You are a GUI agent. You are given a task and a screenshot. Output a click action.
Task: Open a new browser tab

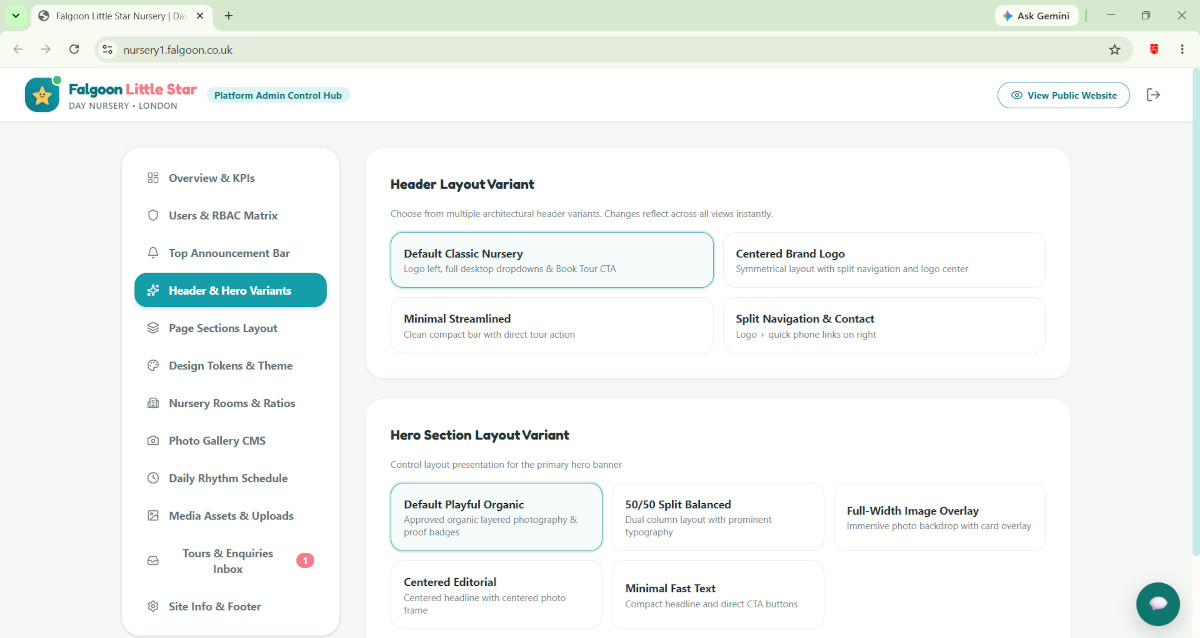[x=229, y=16]
